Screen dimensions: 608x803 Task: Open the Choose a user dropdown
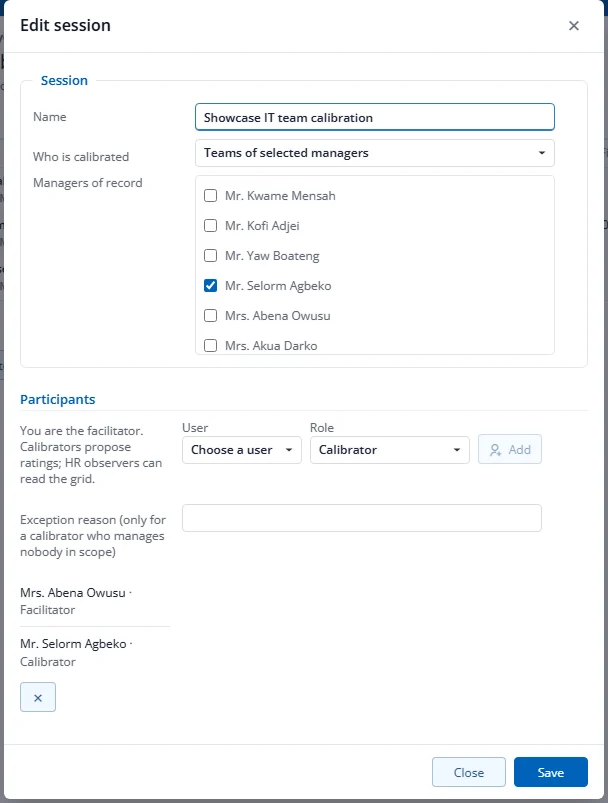[x=242, y=450]
